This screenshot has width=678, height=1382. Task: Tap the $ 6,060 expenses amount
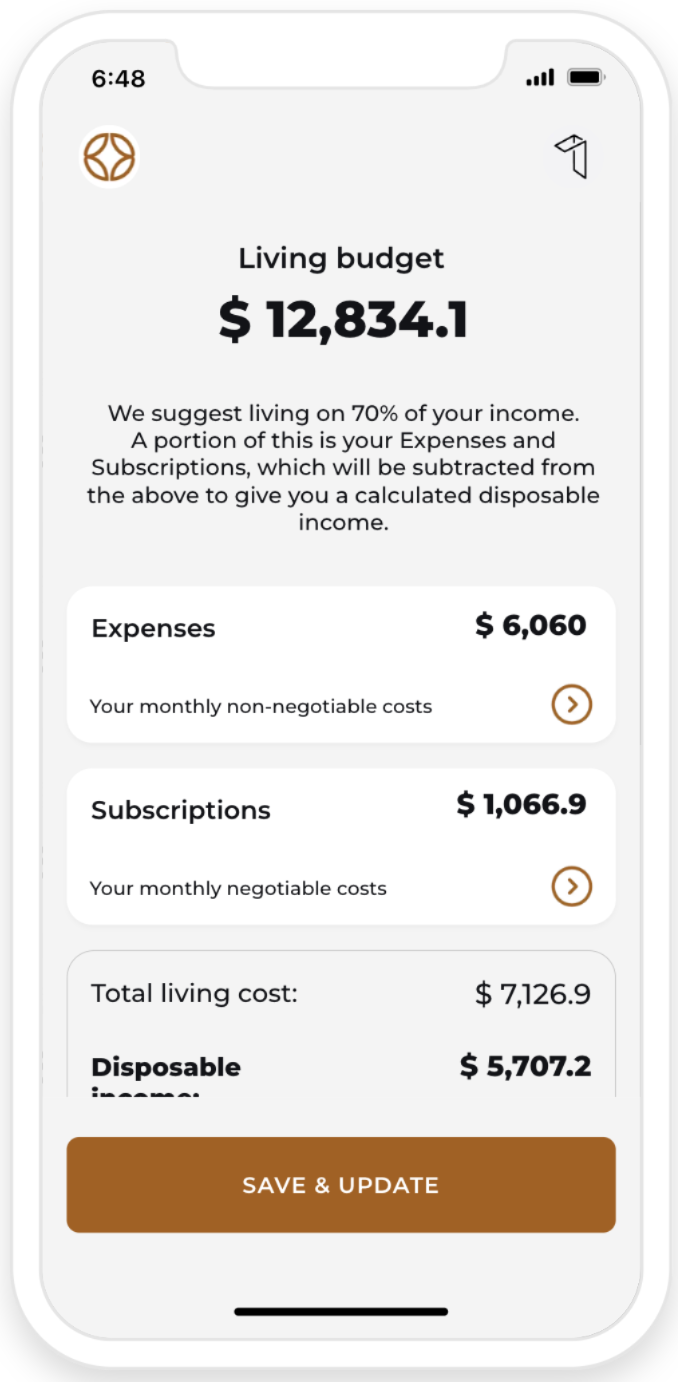[531, 626]
